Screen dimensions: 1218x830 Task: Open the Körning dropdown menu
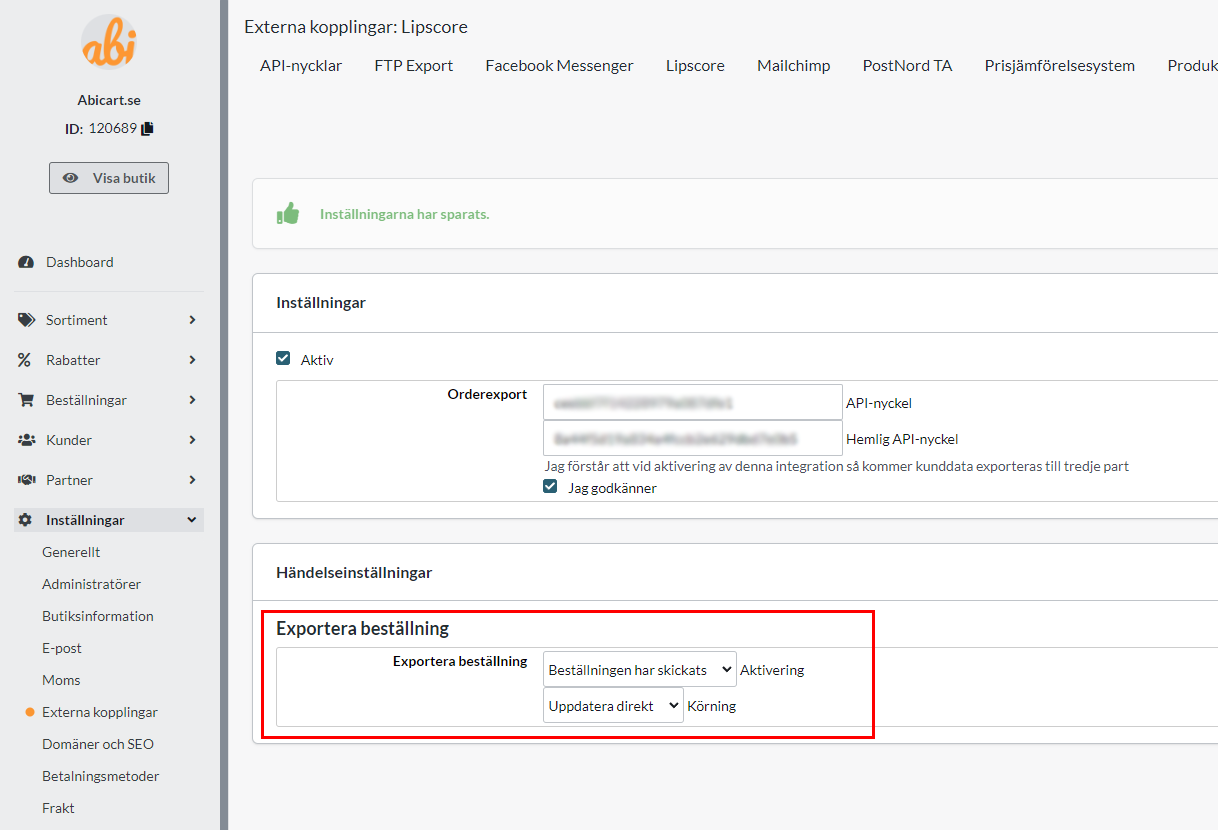(613, 706)
